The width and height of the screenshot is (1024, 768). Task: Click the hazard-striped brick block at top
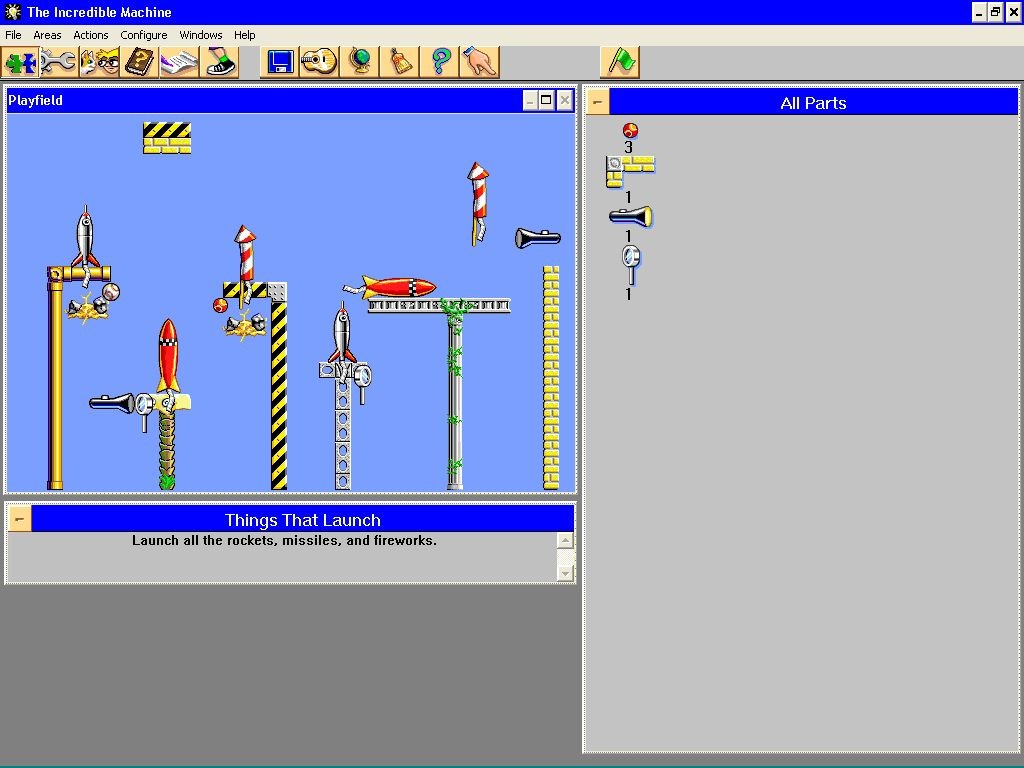(167, 138)
